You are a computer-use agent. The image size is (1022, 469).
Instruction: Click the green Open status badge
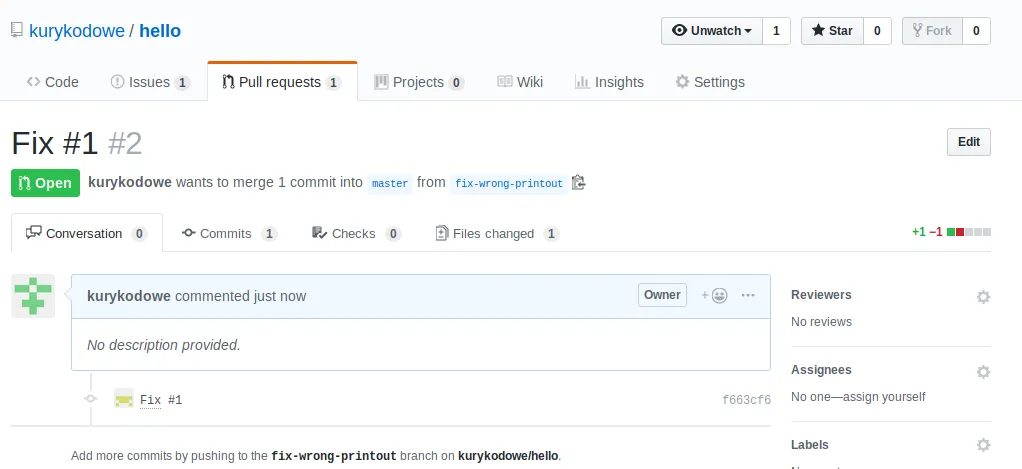[46, 183]
